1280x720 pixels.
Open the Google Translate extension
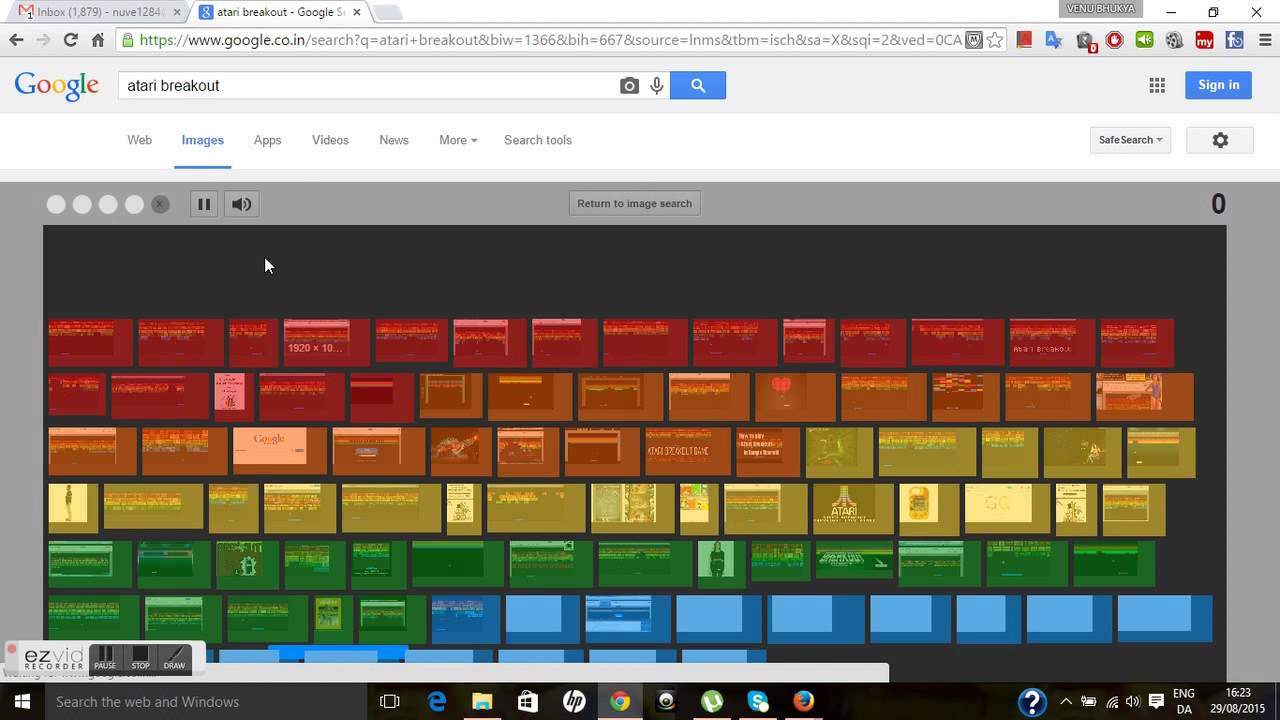coord(1054,40)
